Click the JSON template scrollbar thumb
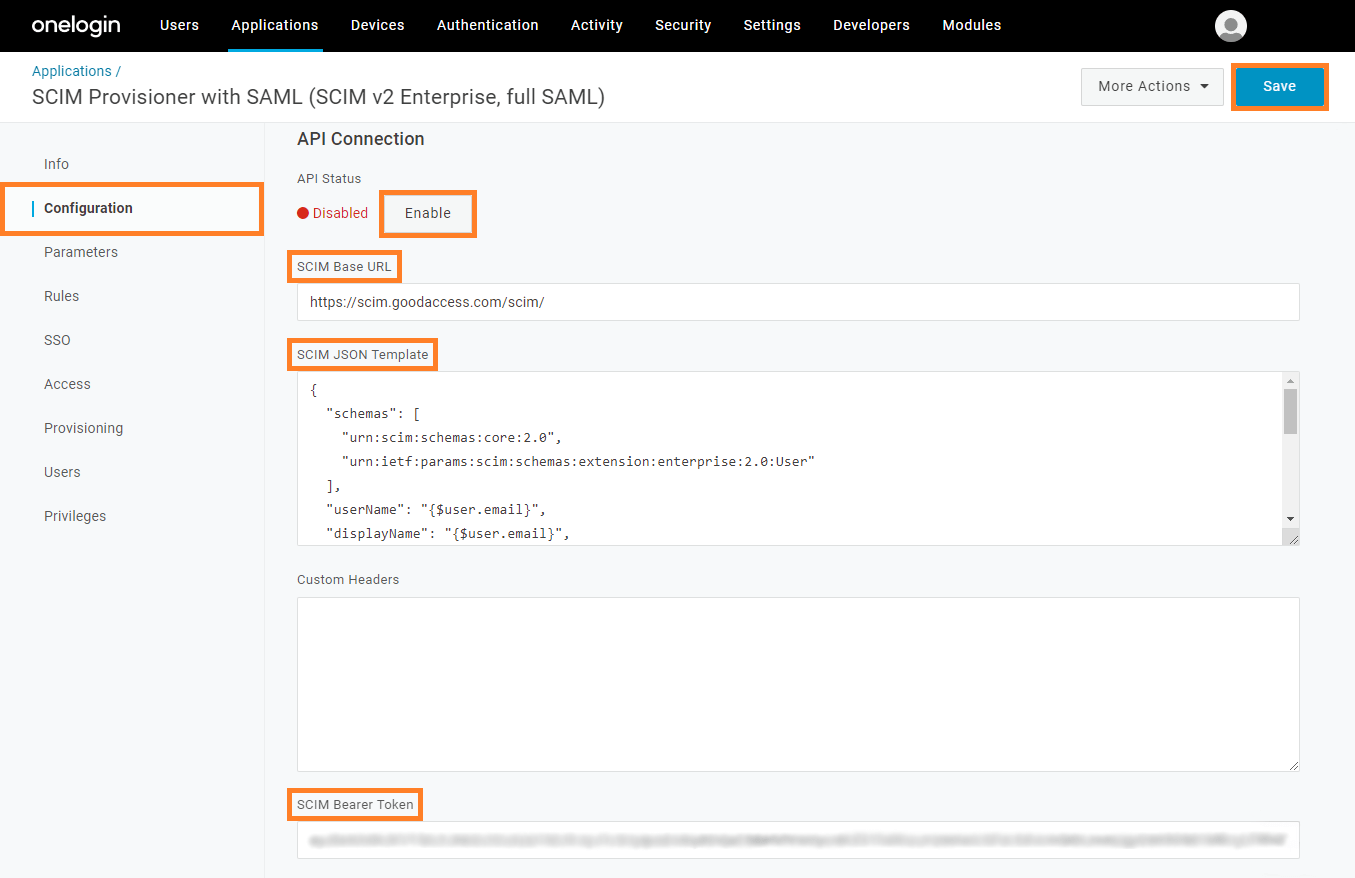 pos(1291,411)
